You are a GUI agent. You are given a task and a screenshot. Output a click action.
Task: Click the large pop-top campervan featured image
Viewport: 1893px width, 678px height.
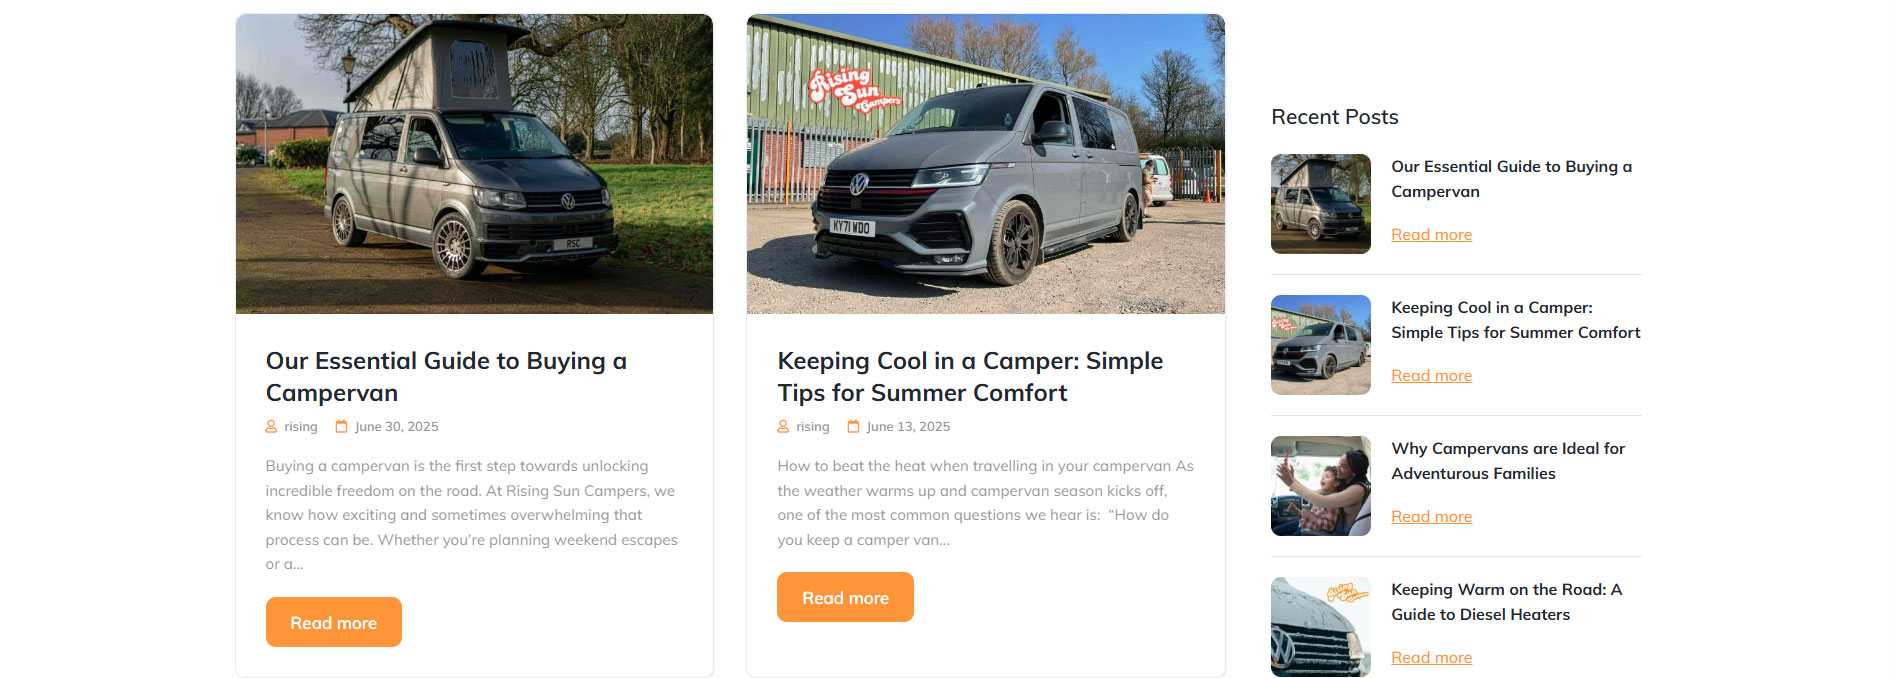pos(474,164)
